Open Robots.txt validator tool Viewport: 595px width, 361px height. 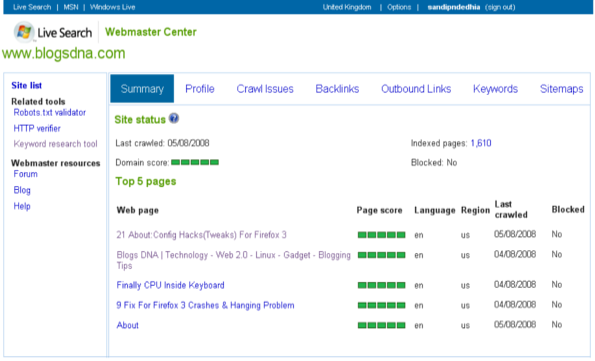click(x=50, y=112)
